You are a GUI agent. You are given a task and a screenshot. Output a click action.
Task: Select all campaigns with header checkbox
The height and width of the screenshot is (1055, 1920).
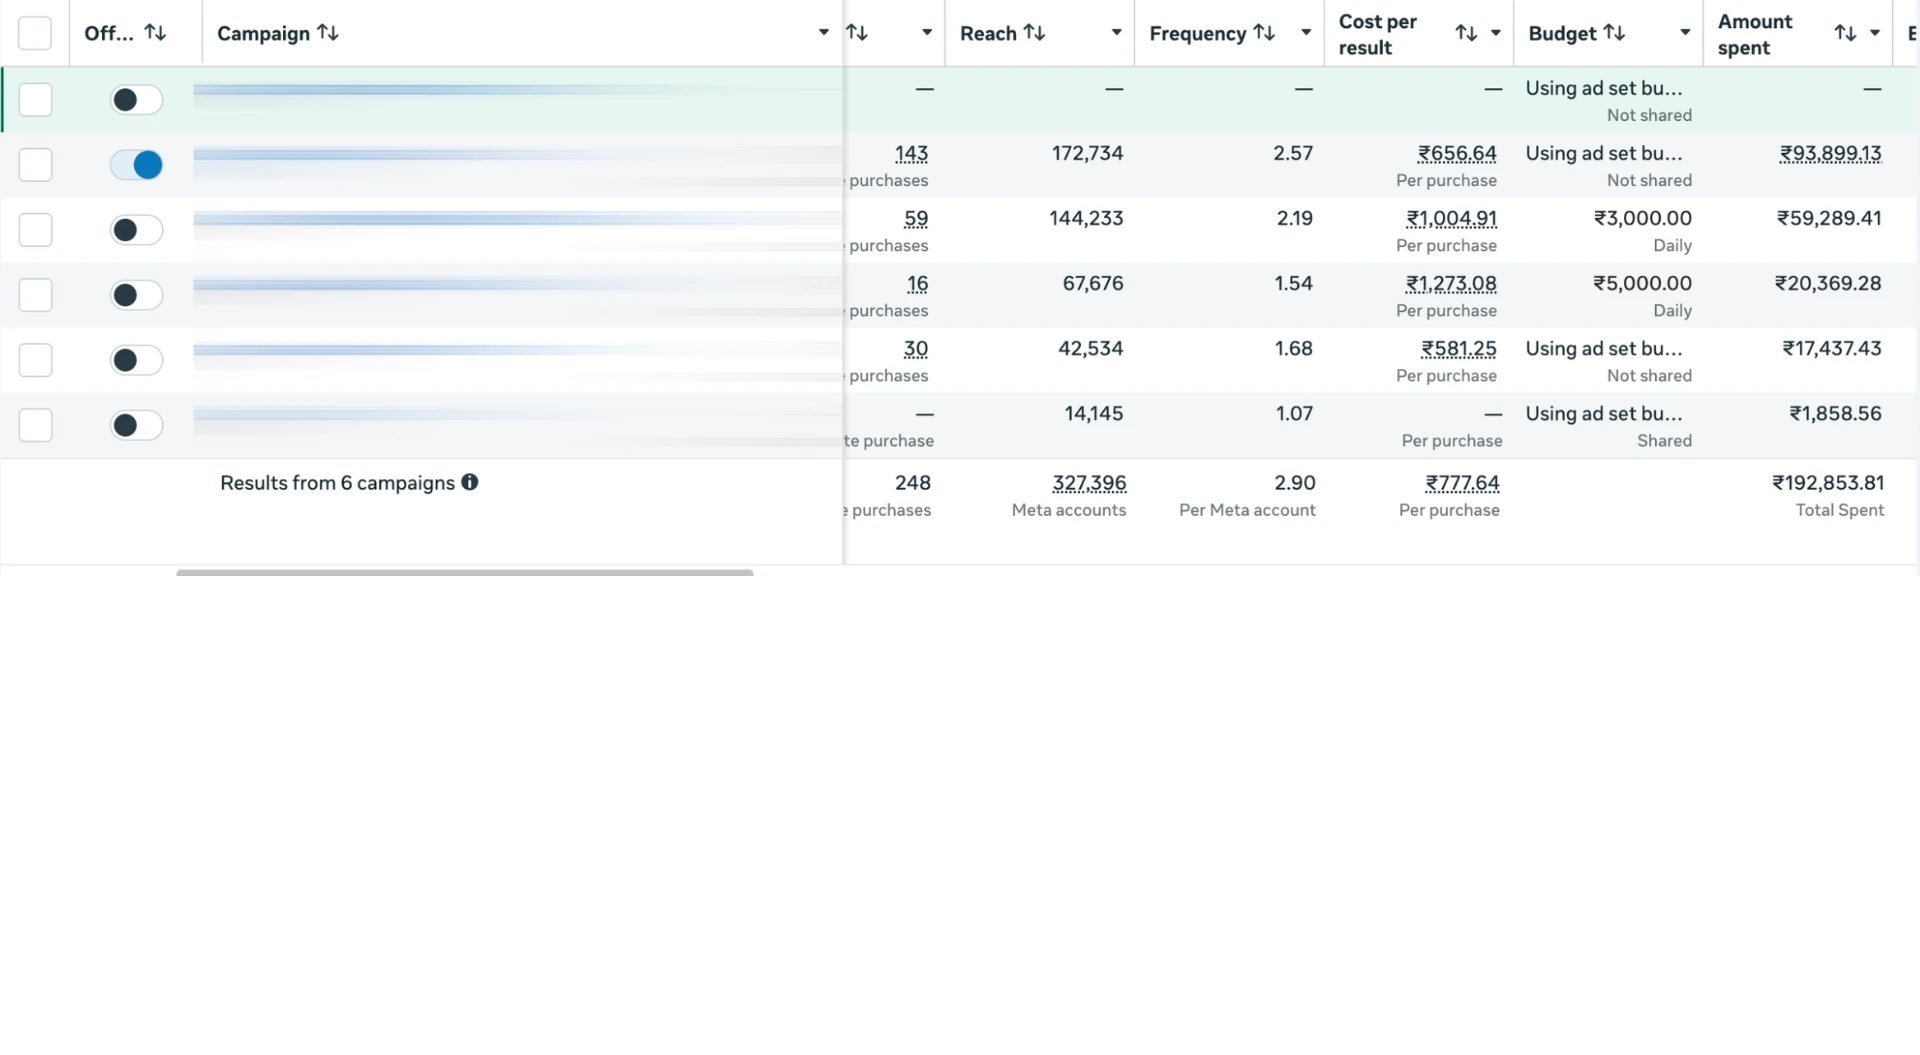35,33
